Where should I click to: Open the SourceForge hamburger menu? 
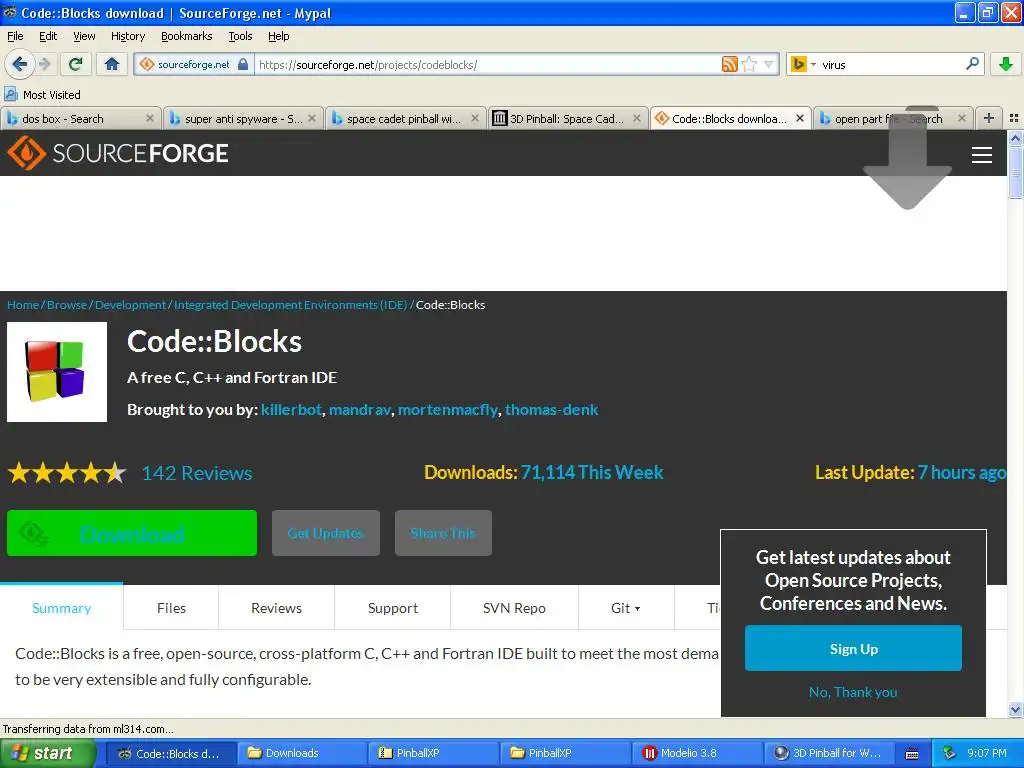(x=982, y=155)
